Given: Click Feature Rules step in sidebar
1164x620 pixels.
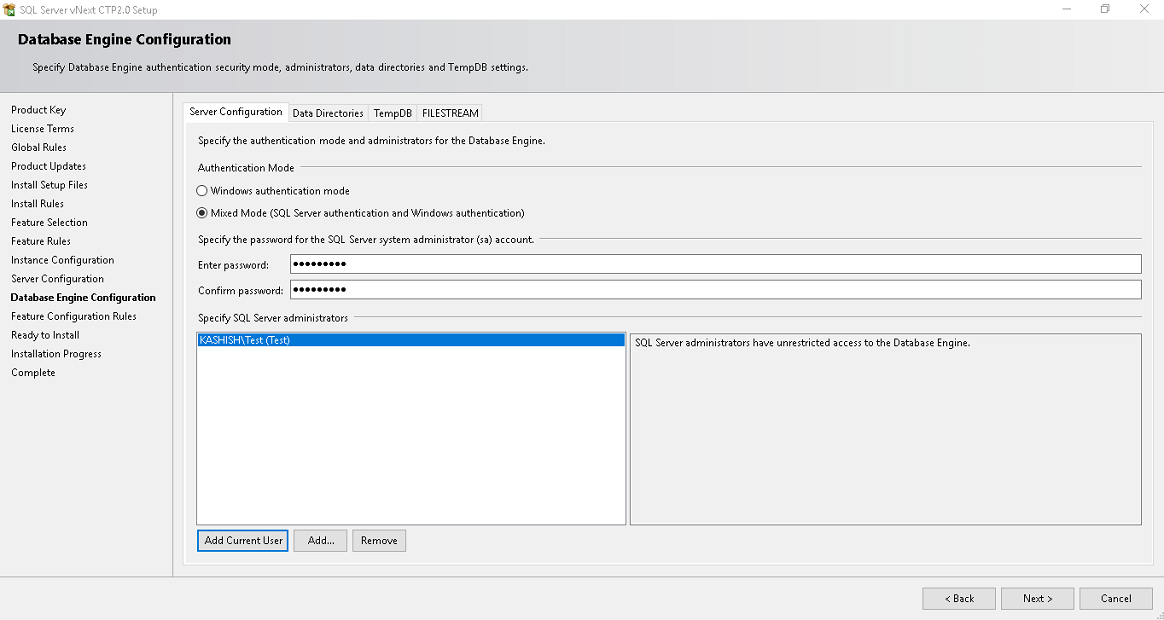Looking at the screenshot, I should coord(41,241).
